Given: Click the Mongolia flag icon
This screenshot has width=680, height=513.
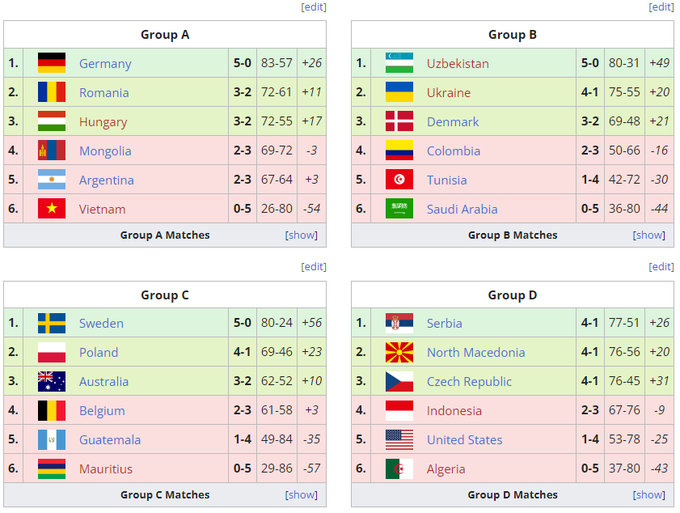Looking at the screenshot, I should tap(51, 151).
